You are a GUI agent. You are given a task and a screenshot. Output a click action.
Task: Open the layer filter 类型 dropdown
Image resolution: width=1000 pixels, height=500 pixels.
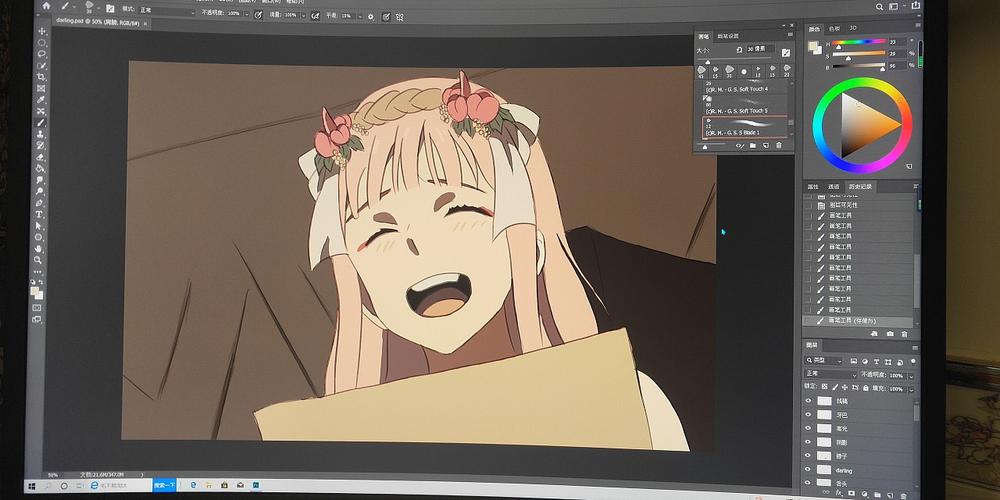824,361
